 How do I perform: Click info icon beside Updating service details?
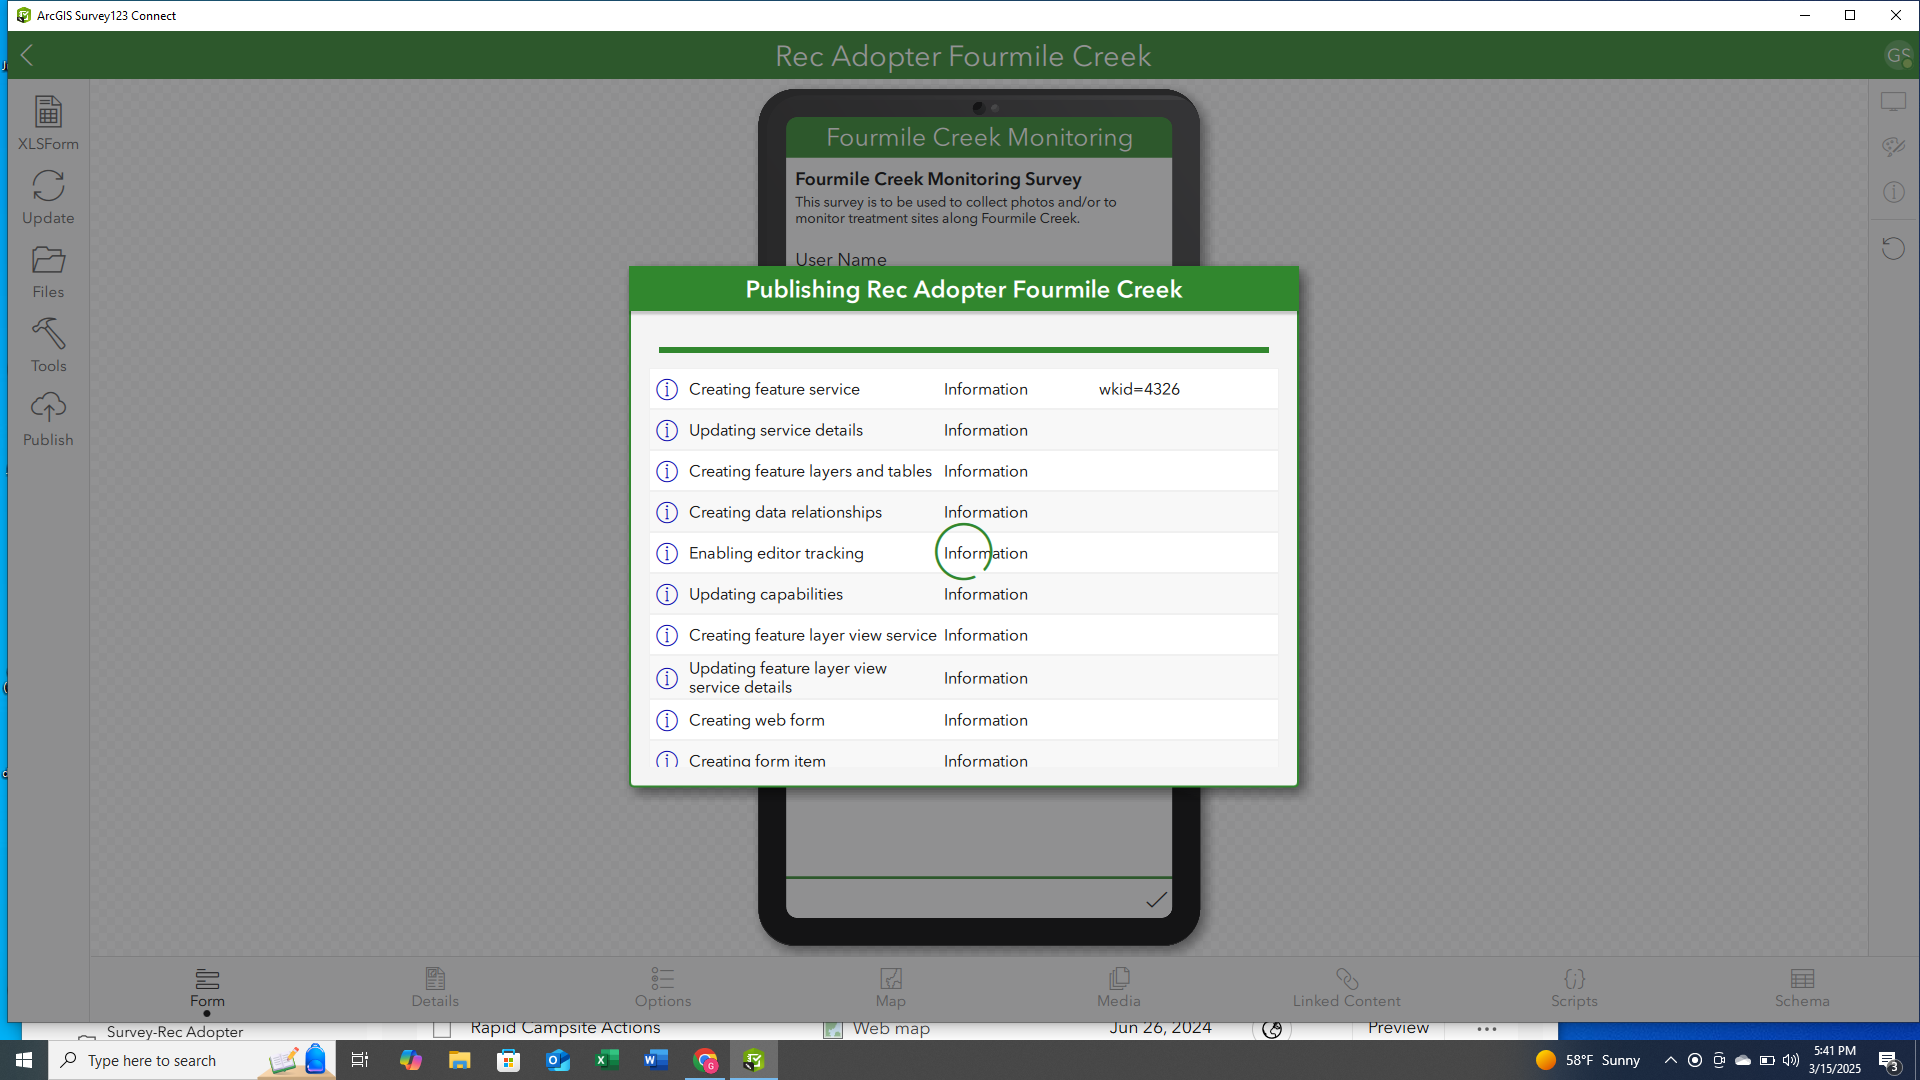[667, 430]
